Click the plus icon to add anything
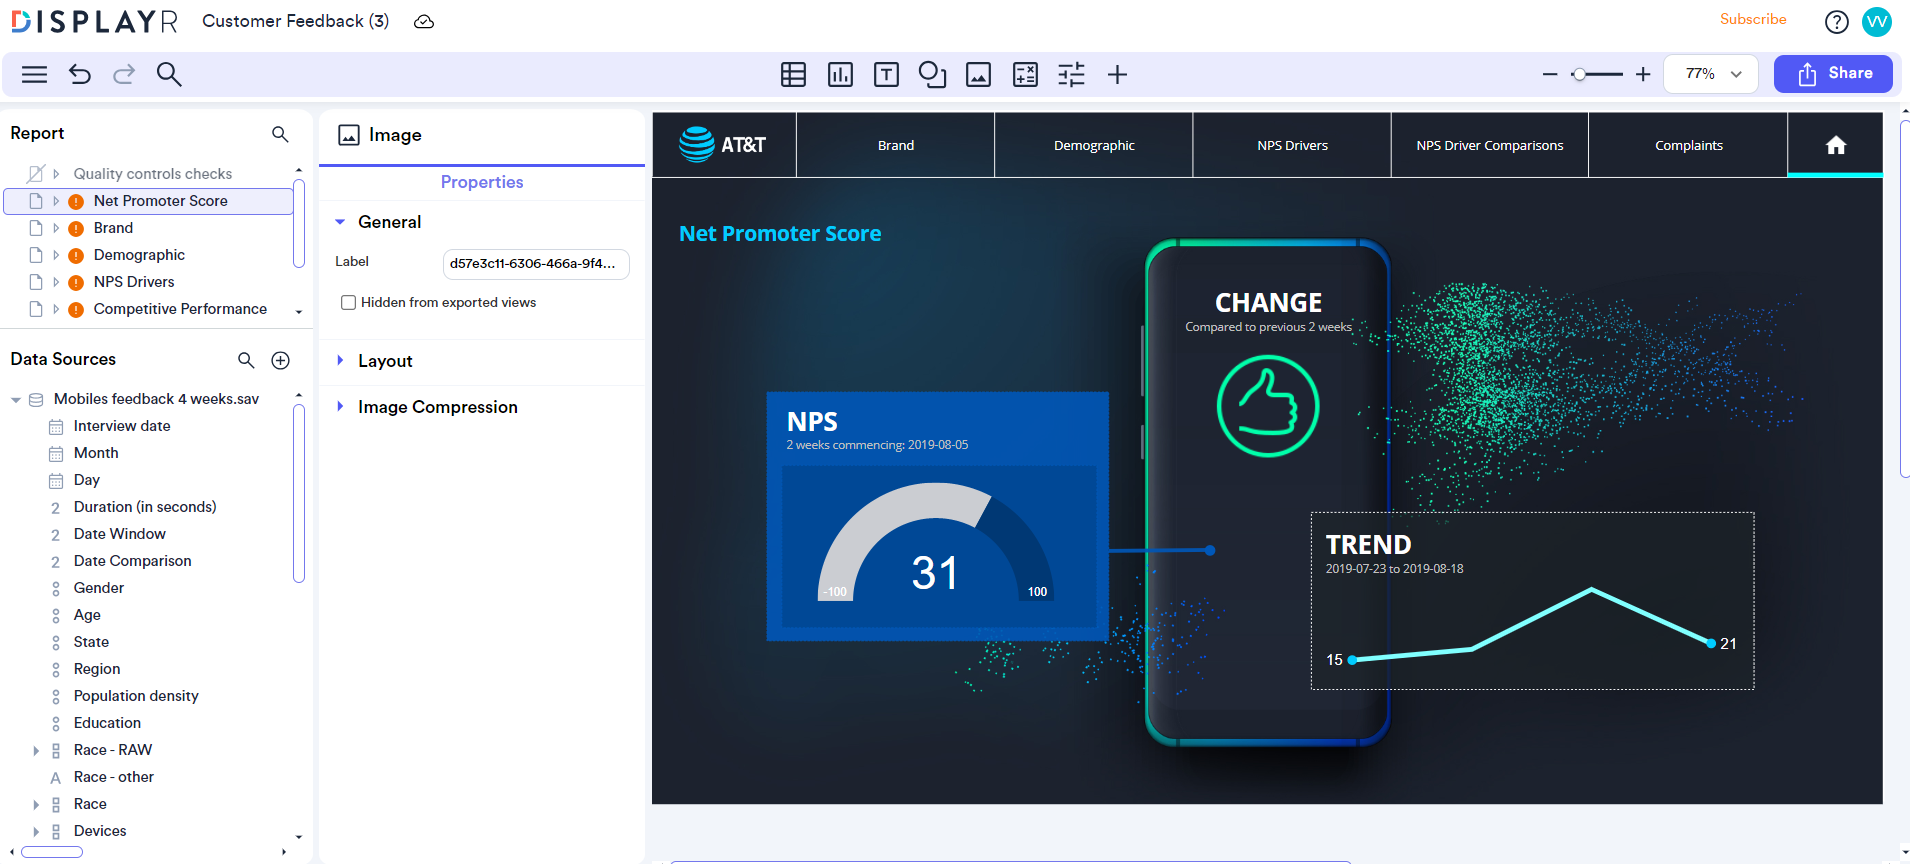The image size is (1910, 864). coord(1117,74)
